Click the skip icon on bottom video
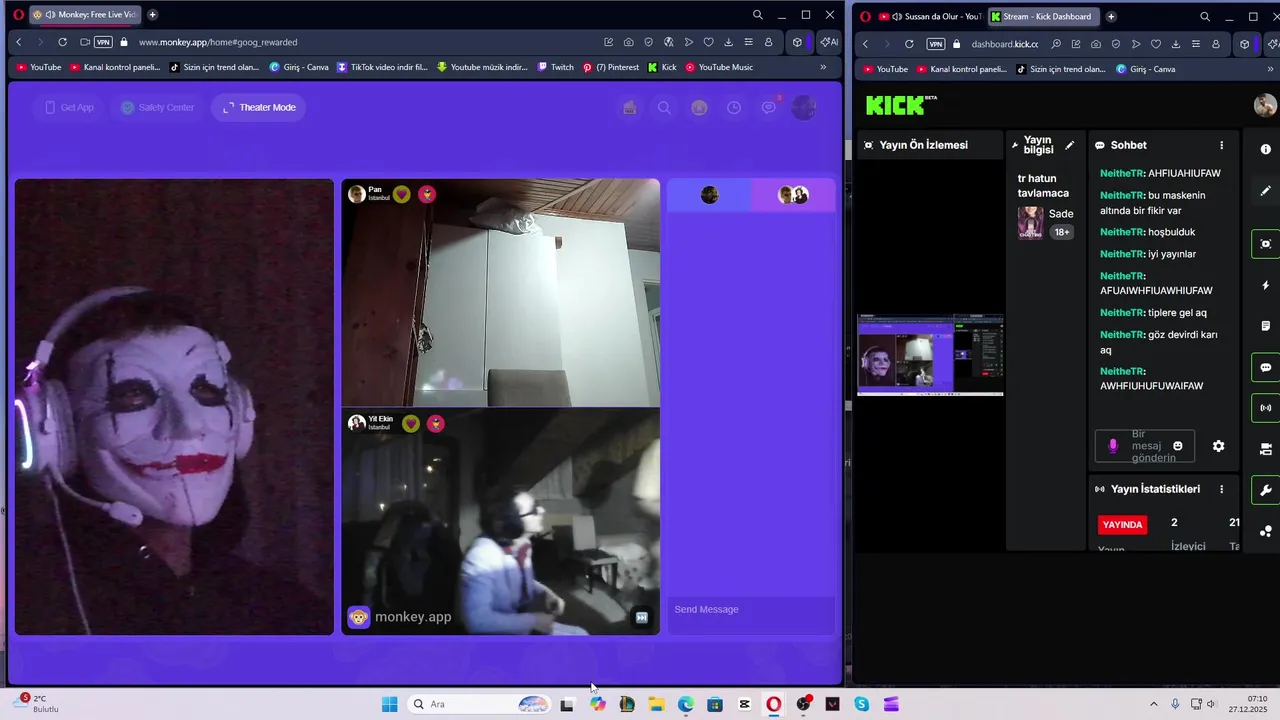The image size is (1280, 720). (x=642, y=618)
